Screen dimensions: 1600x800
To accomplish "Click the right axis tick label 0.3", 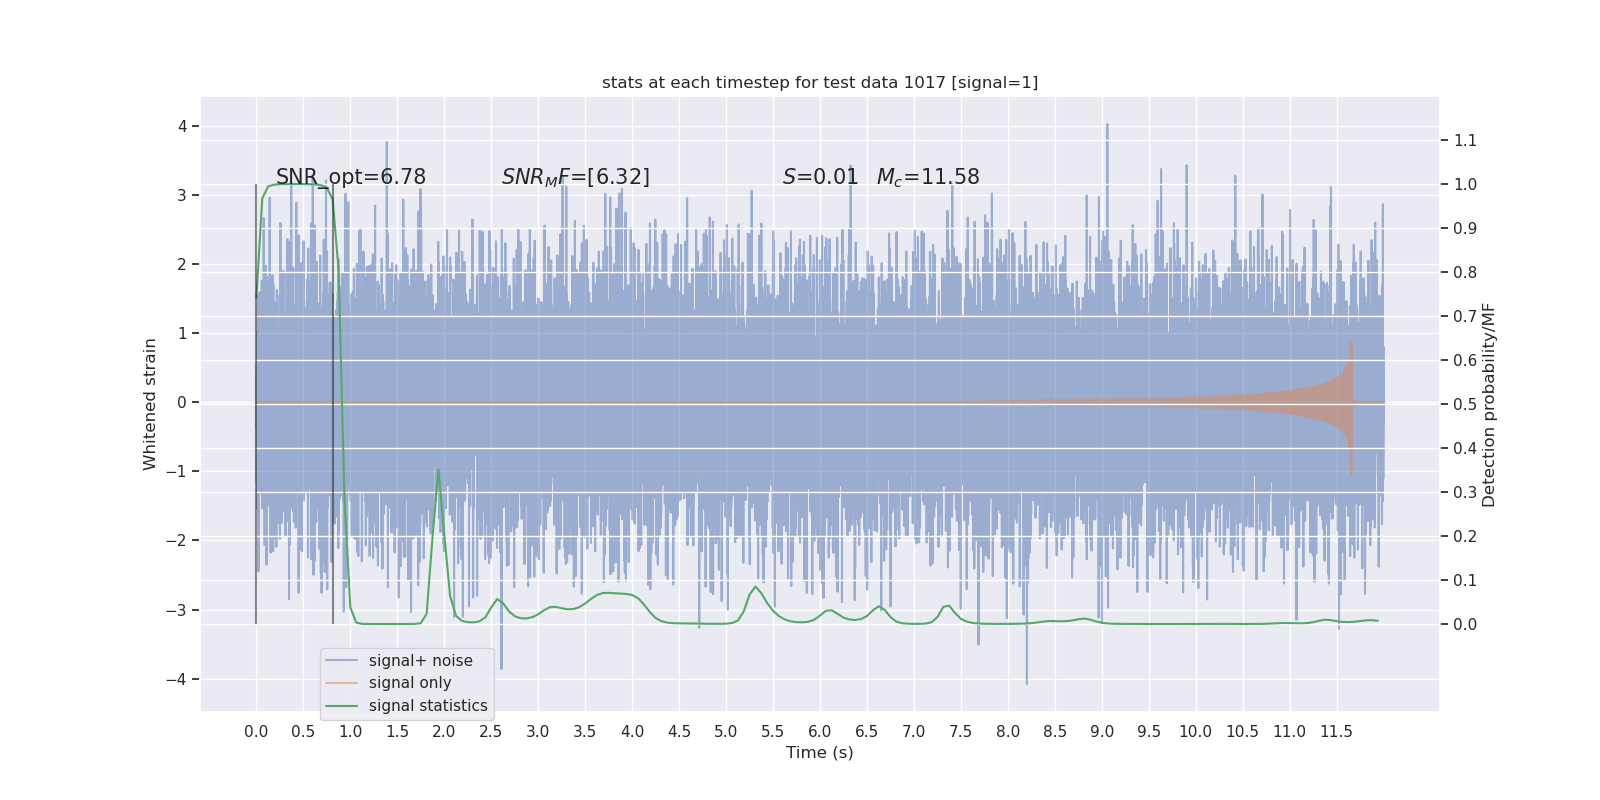I will click(x=1465, y=492).
